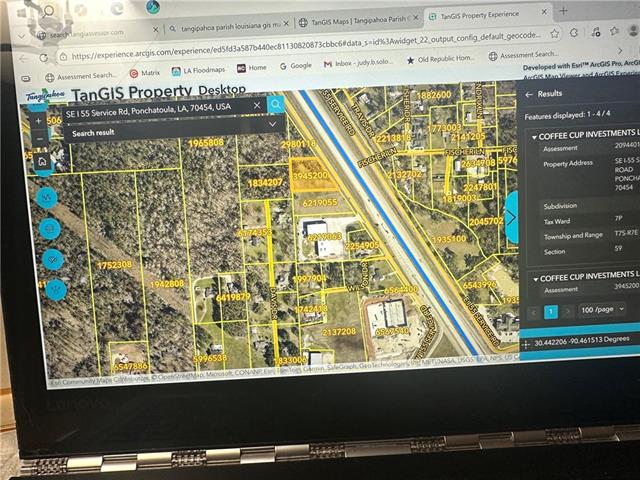Image resolution: width=640 pixels, height=480 pixels.
Task: Click parcel label 2137208 on map
Action: (339, 332)
